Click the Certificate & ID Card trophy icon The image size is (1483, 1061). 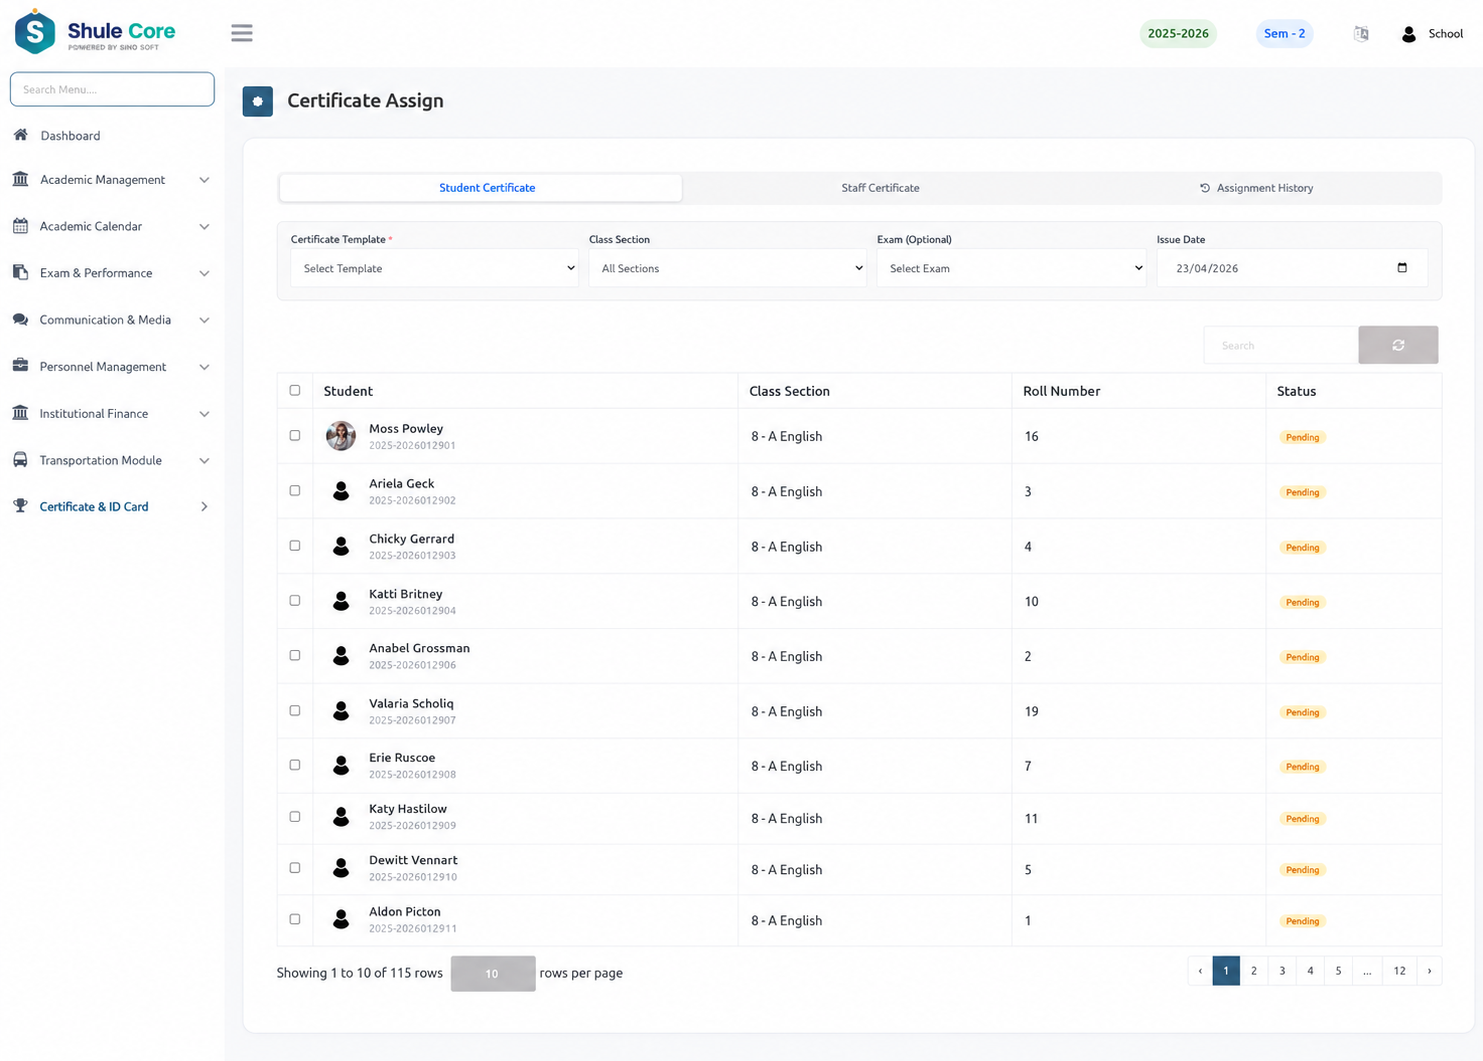click(20, 506)
